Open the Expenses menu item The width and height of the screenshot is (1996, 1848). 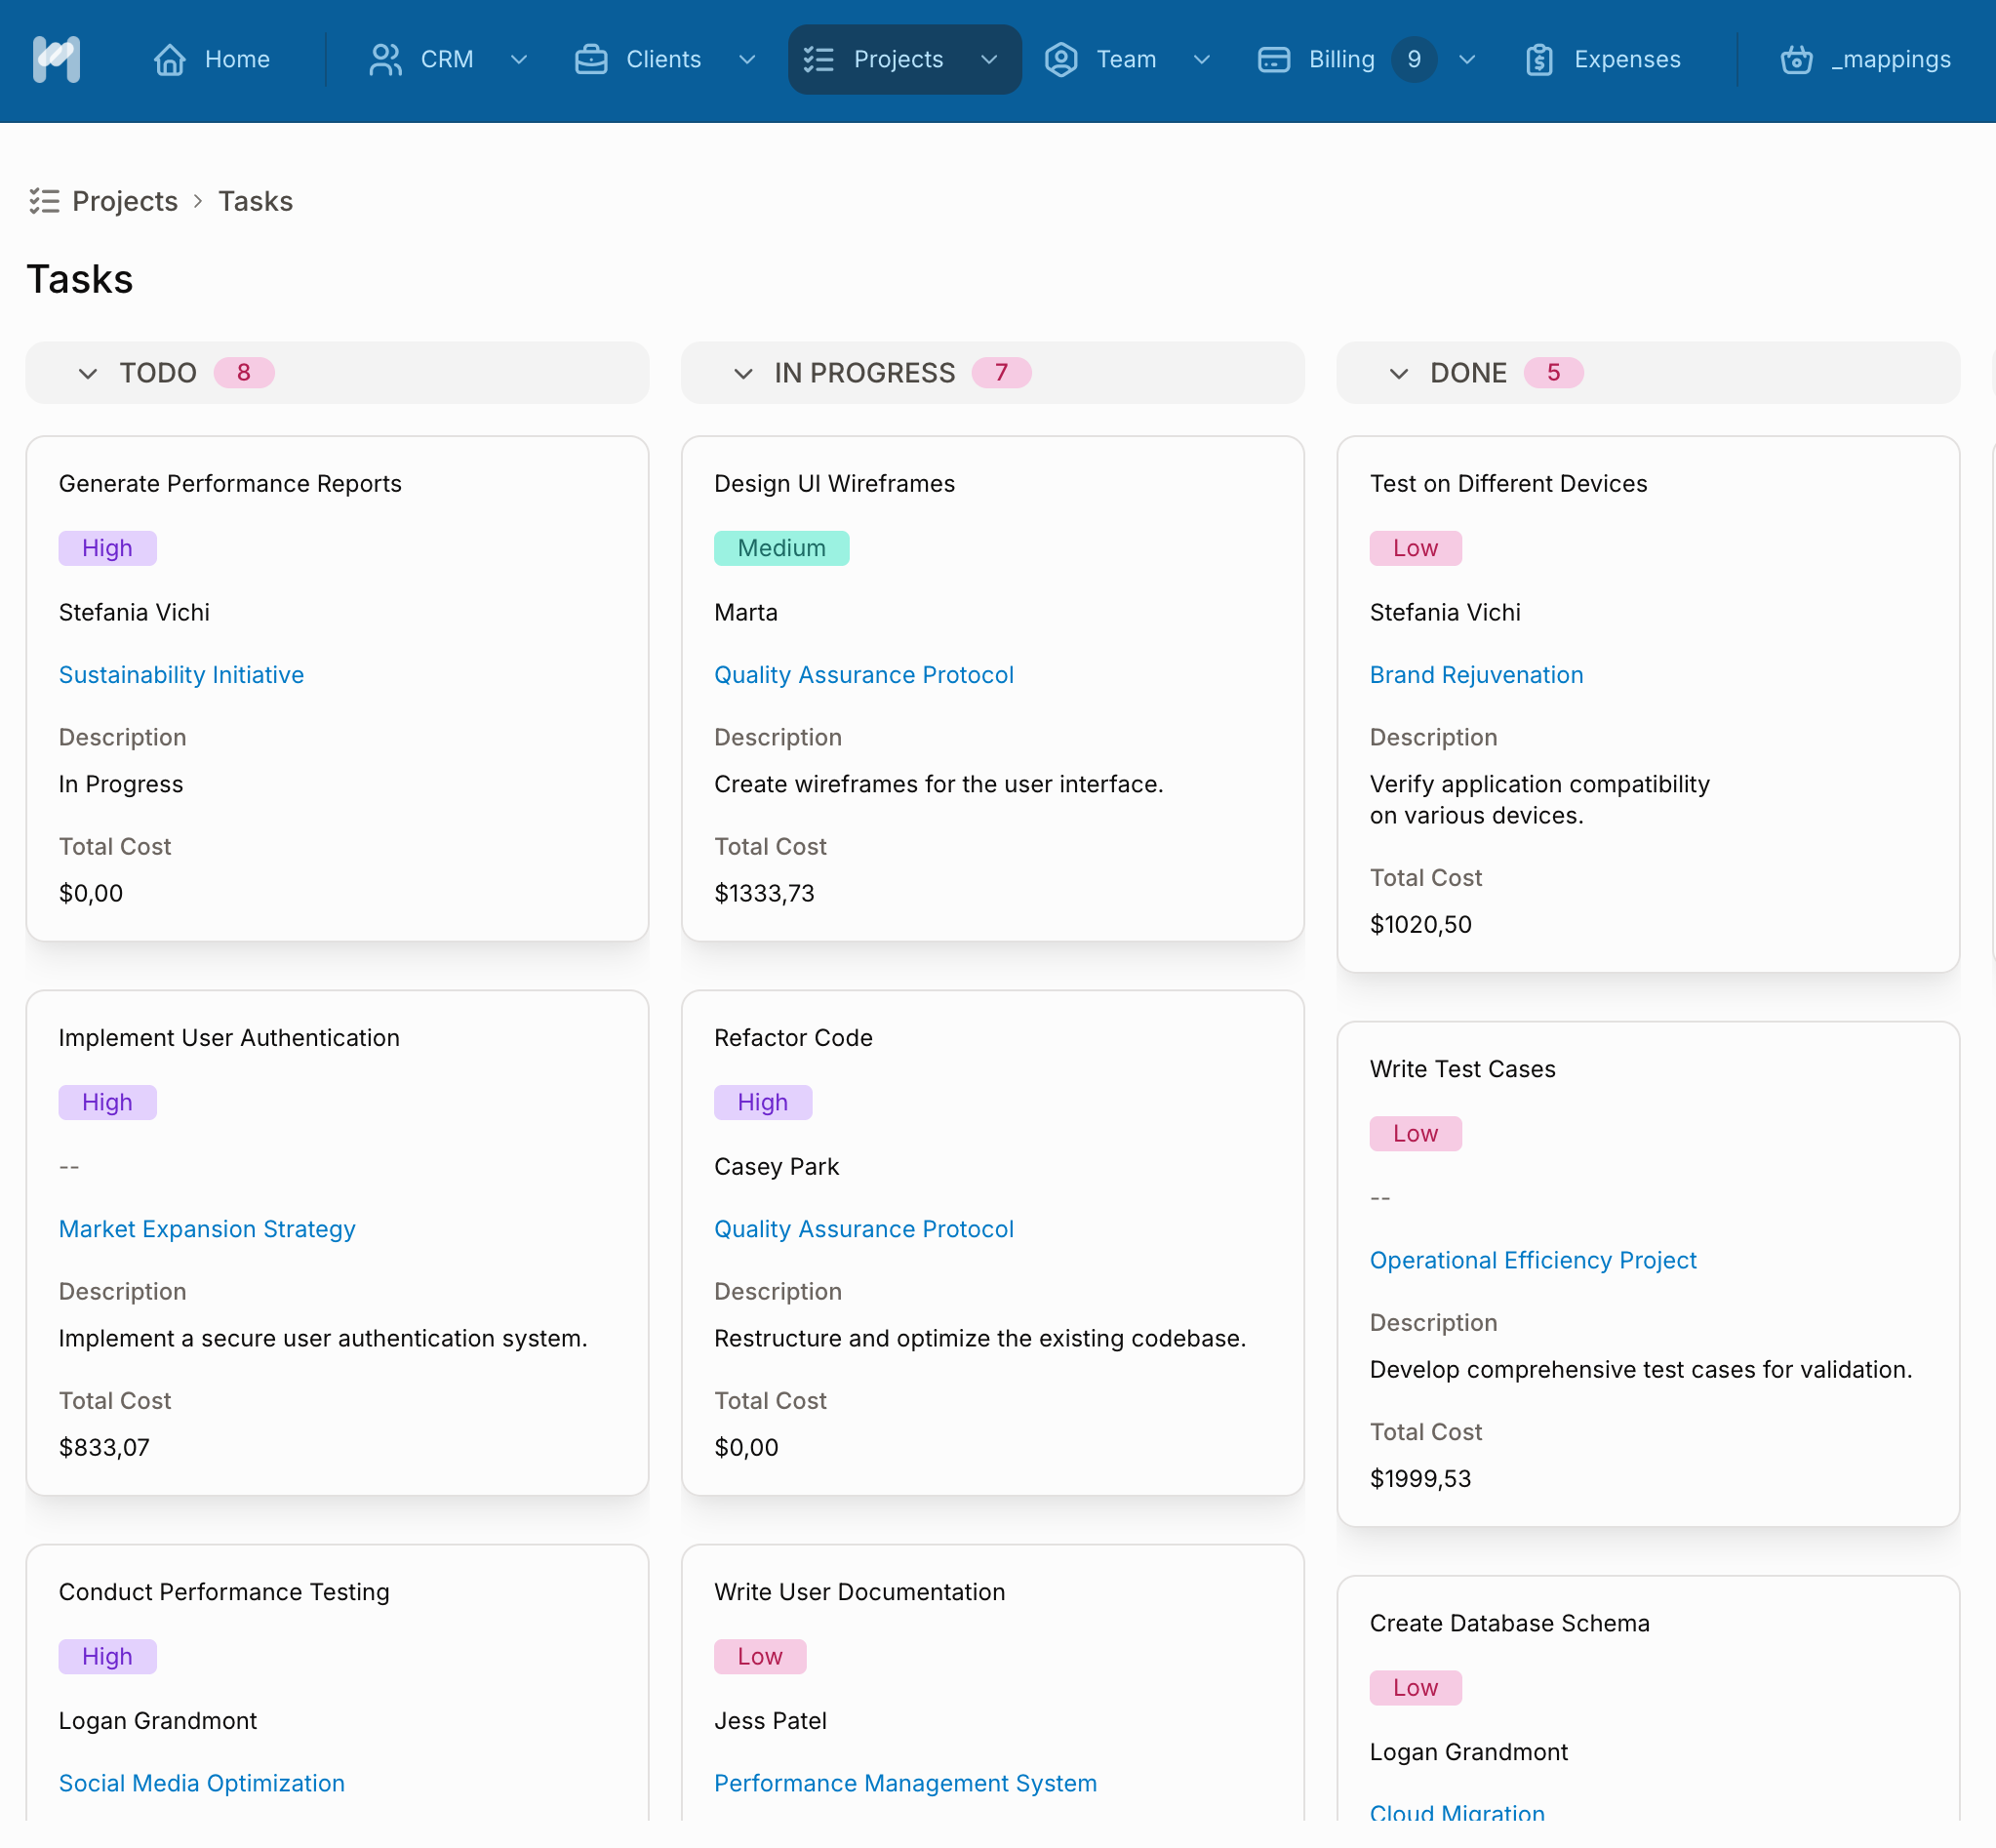tap(1626, 59)
